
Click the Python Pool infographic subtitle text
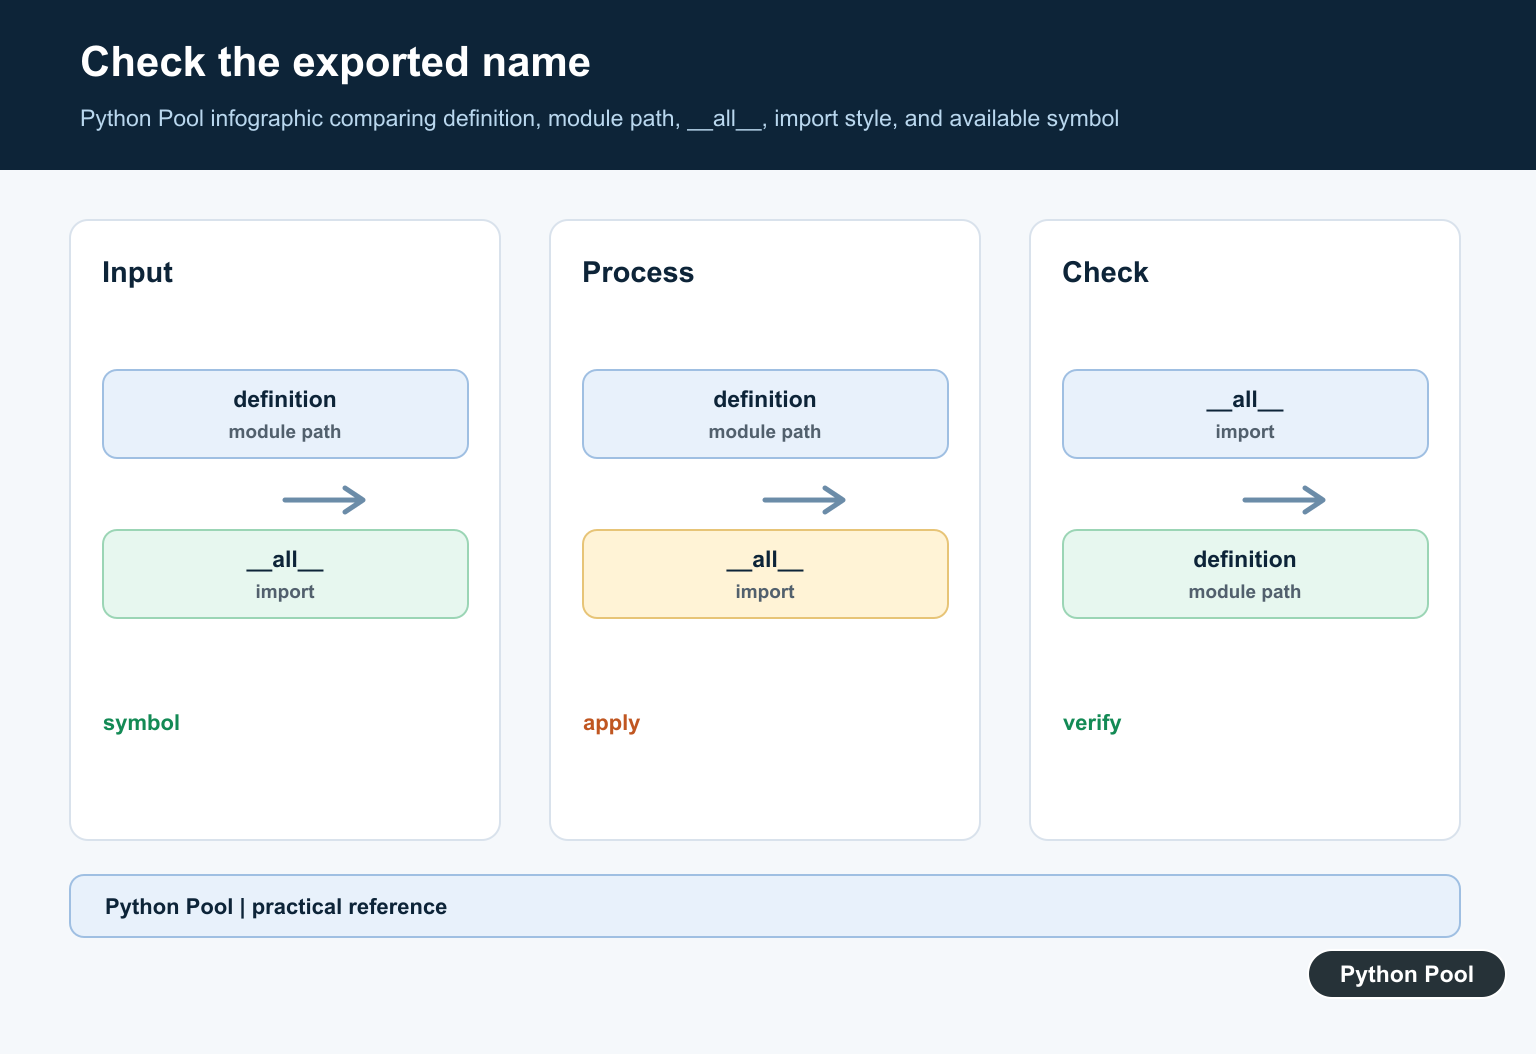(x=599, y=118)
